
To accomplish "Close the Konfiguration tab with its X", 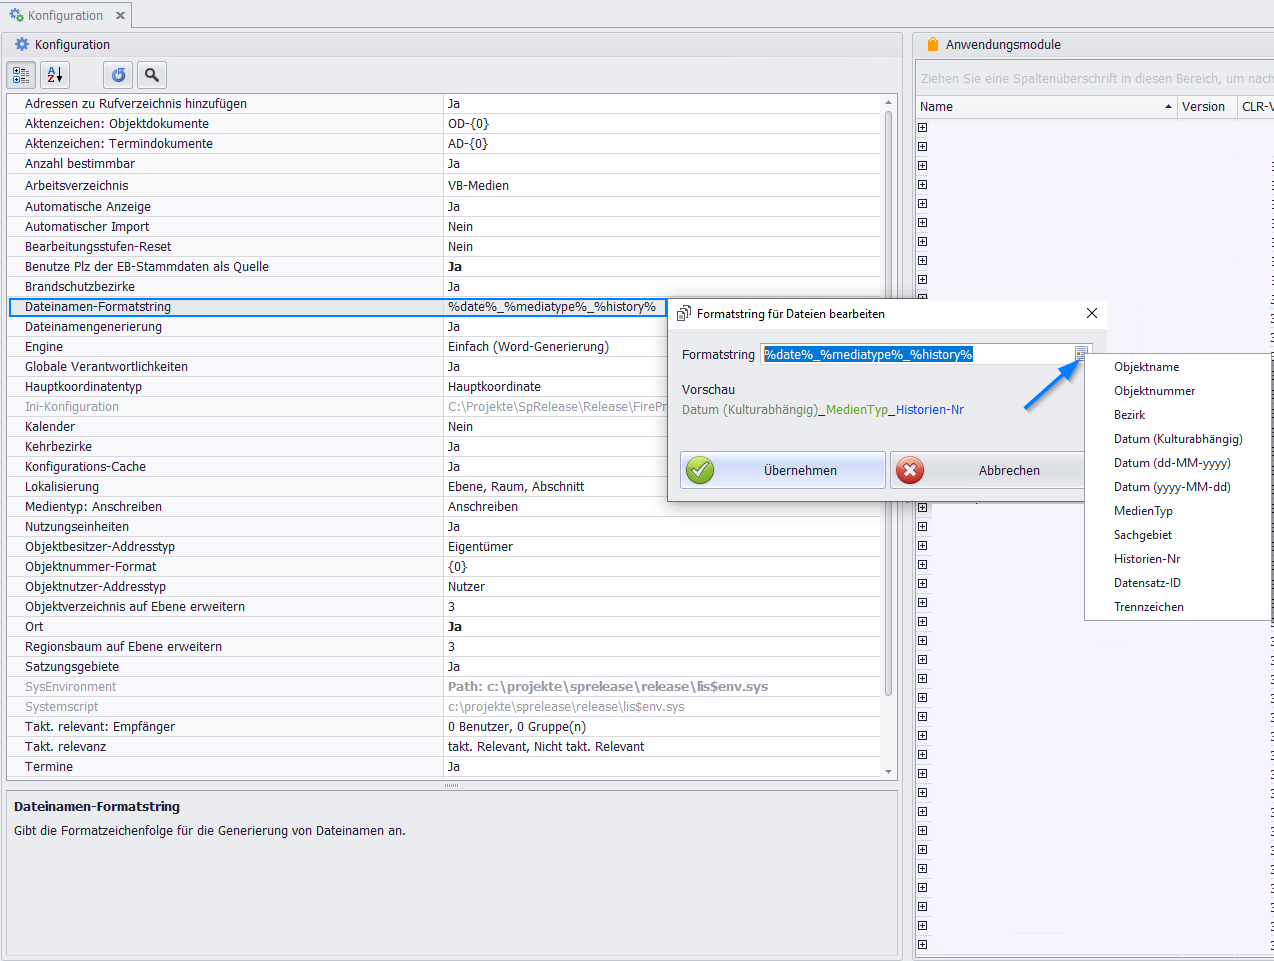I will 120,15.
